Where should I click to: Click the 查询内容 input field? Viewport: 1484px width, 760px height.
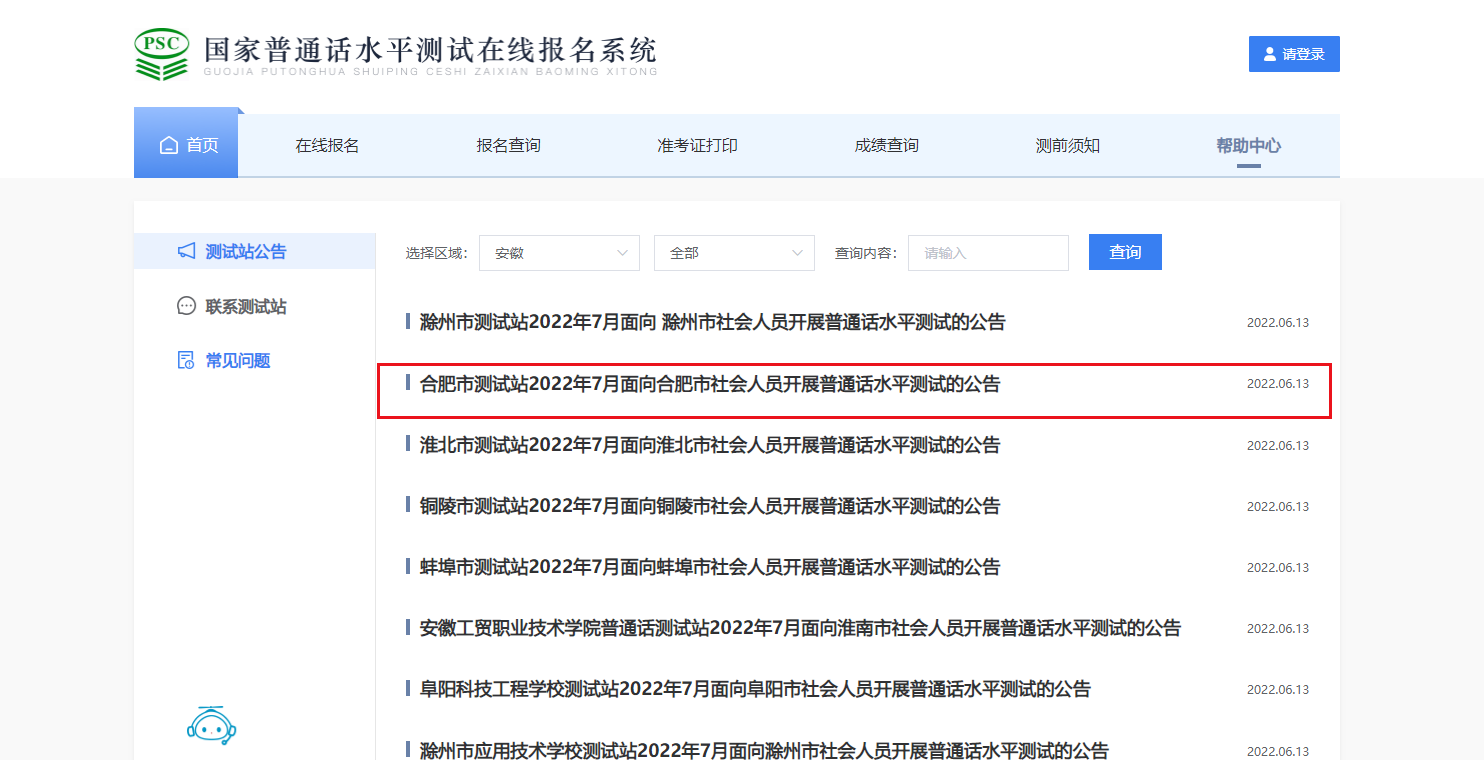[x=988, y=253]
